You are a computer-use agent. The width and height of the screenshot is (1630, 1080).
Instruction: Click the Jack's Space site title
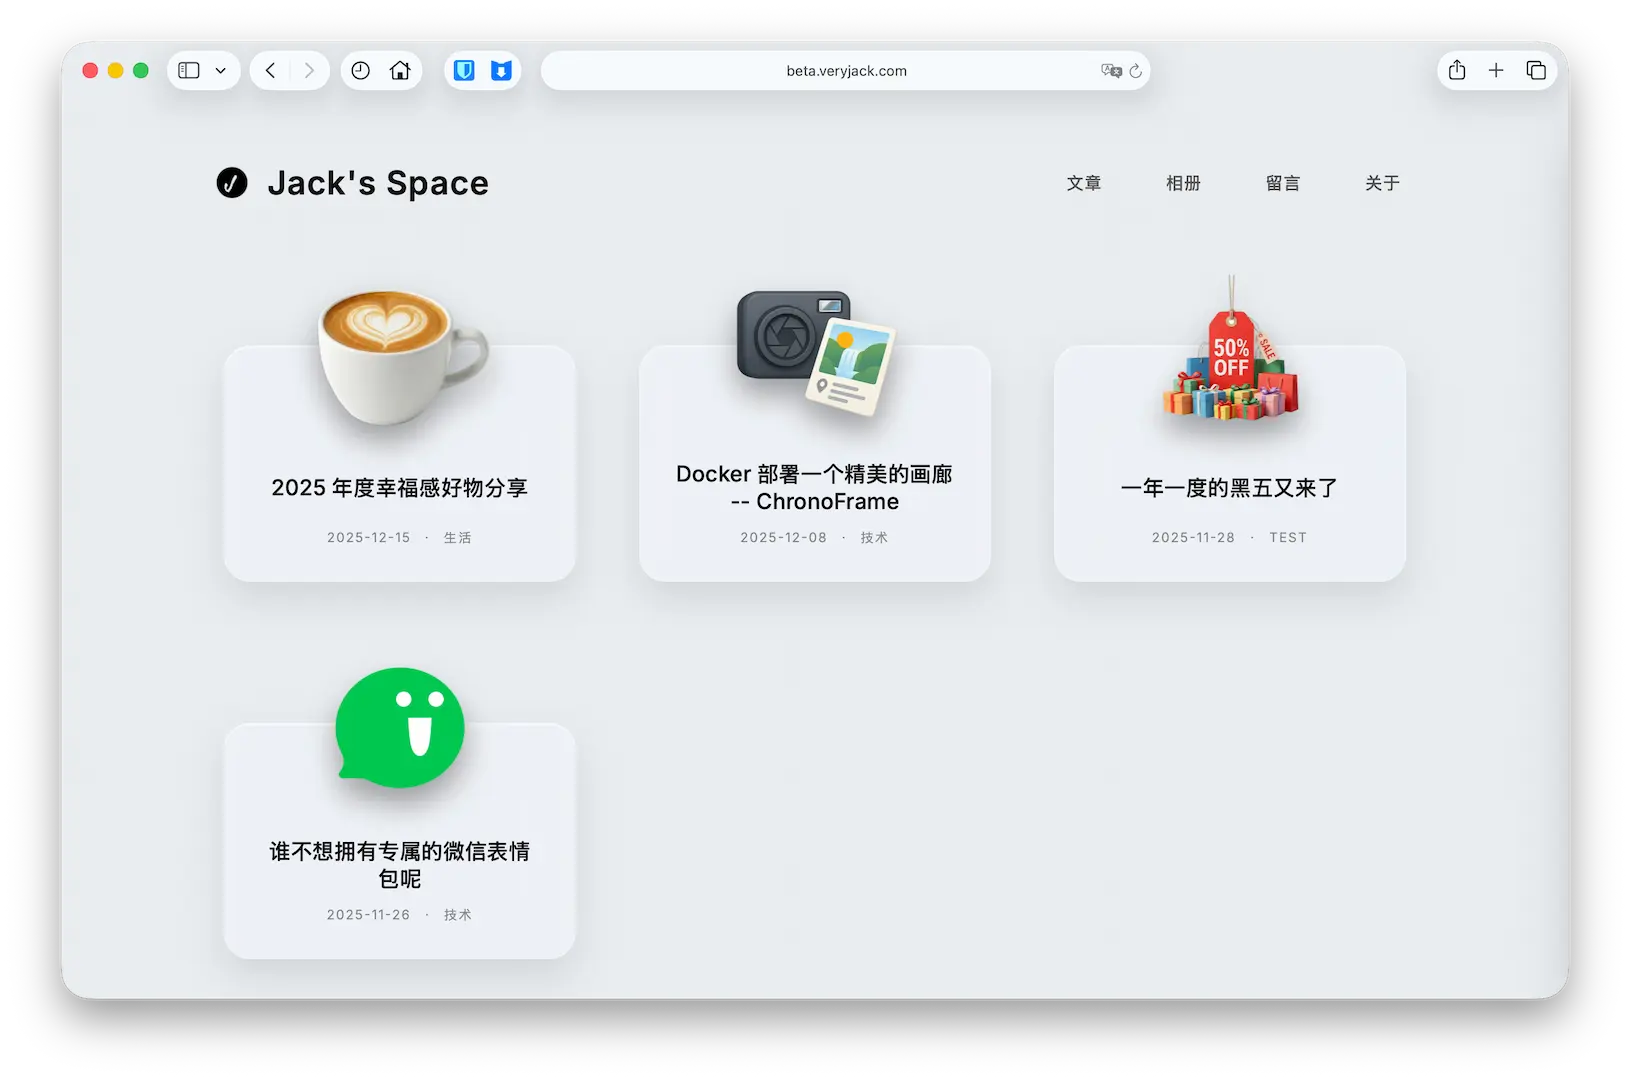pos(377,183)
